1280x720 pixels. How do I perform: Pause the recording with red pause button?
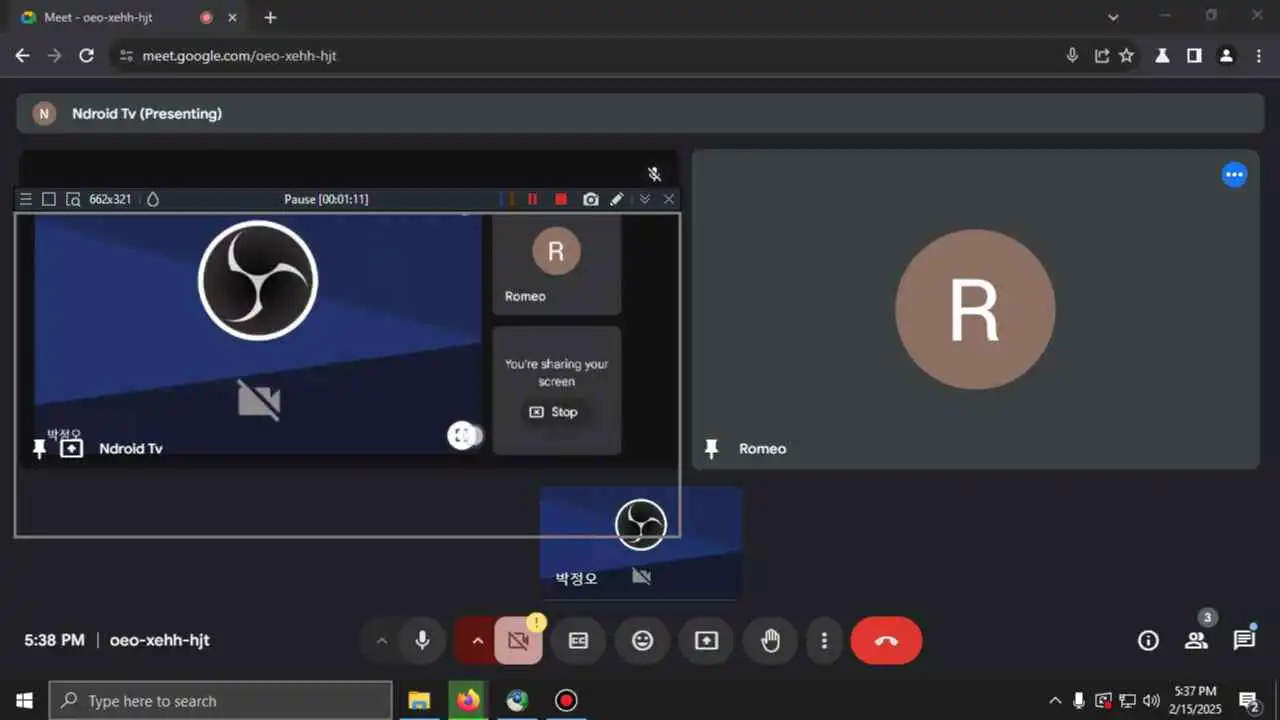click(x=532, y=199)
